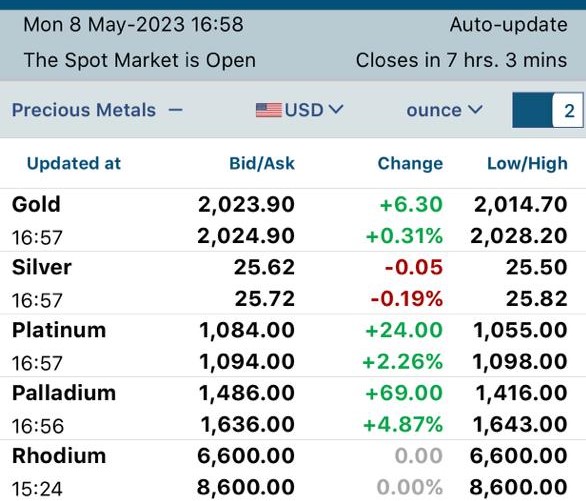Click the Updated at column header

pyautogui.click(x=74, y=164)
